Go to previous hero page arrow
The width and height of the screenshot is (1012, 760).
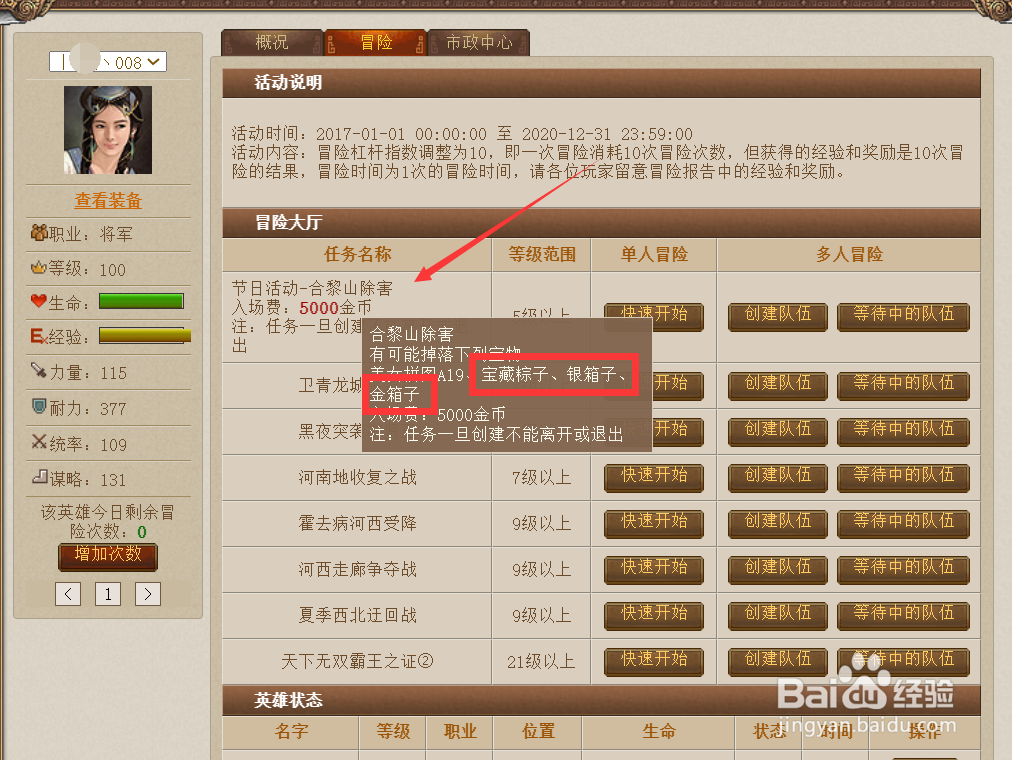click(x=68, y=594)
